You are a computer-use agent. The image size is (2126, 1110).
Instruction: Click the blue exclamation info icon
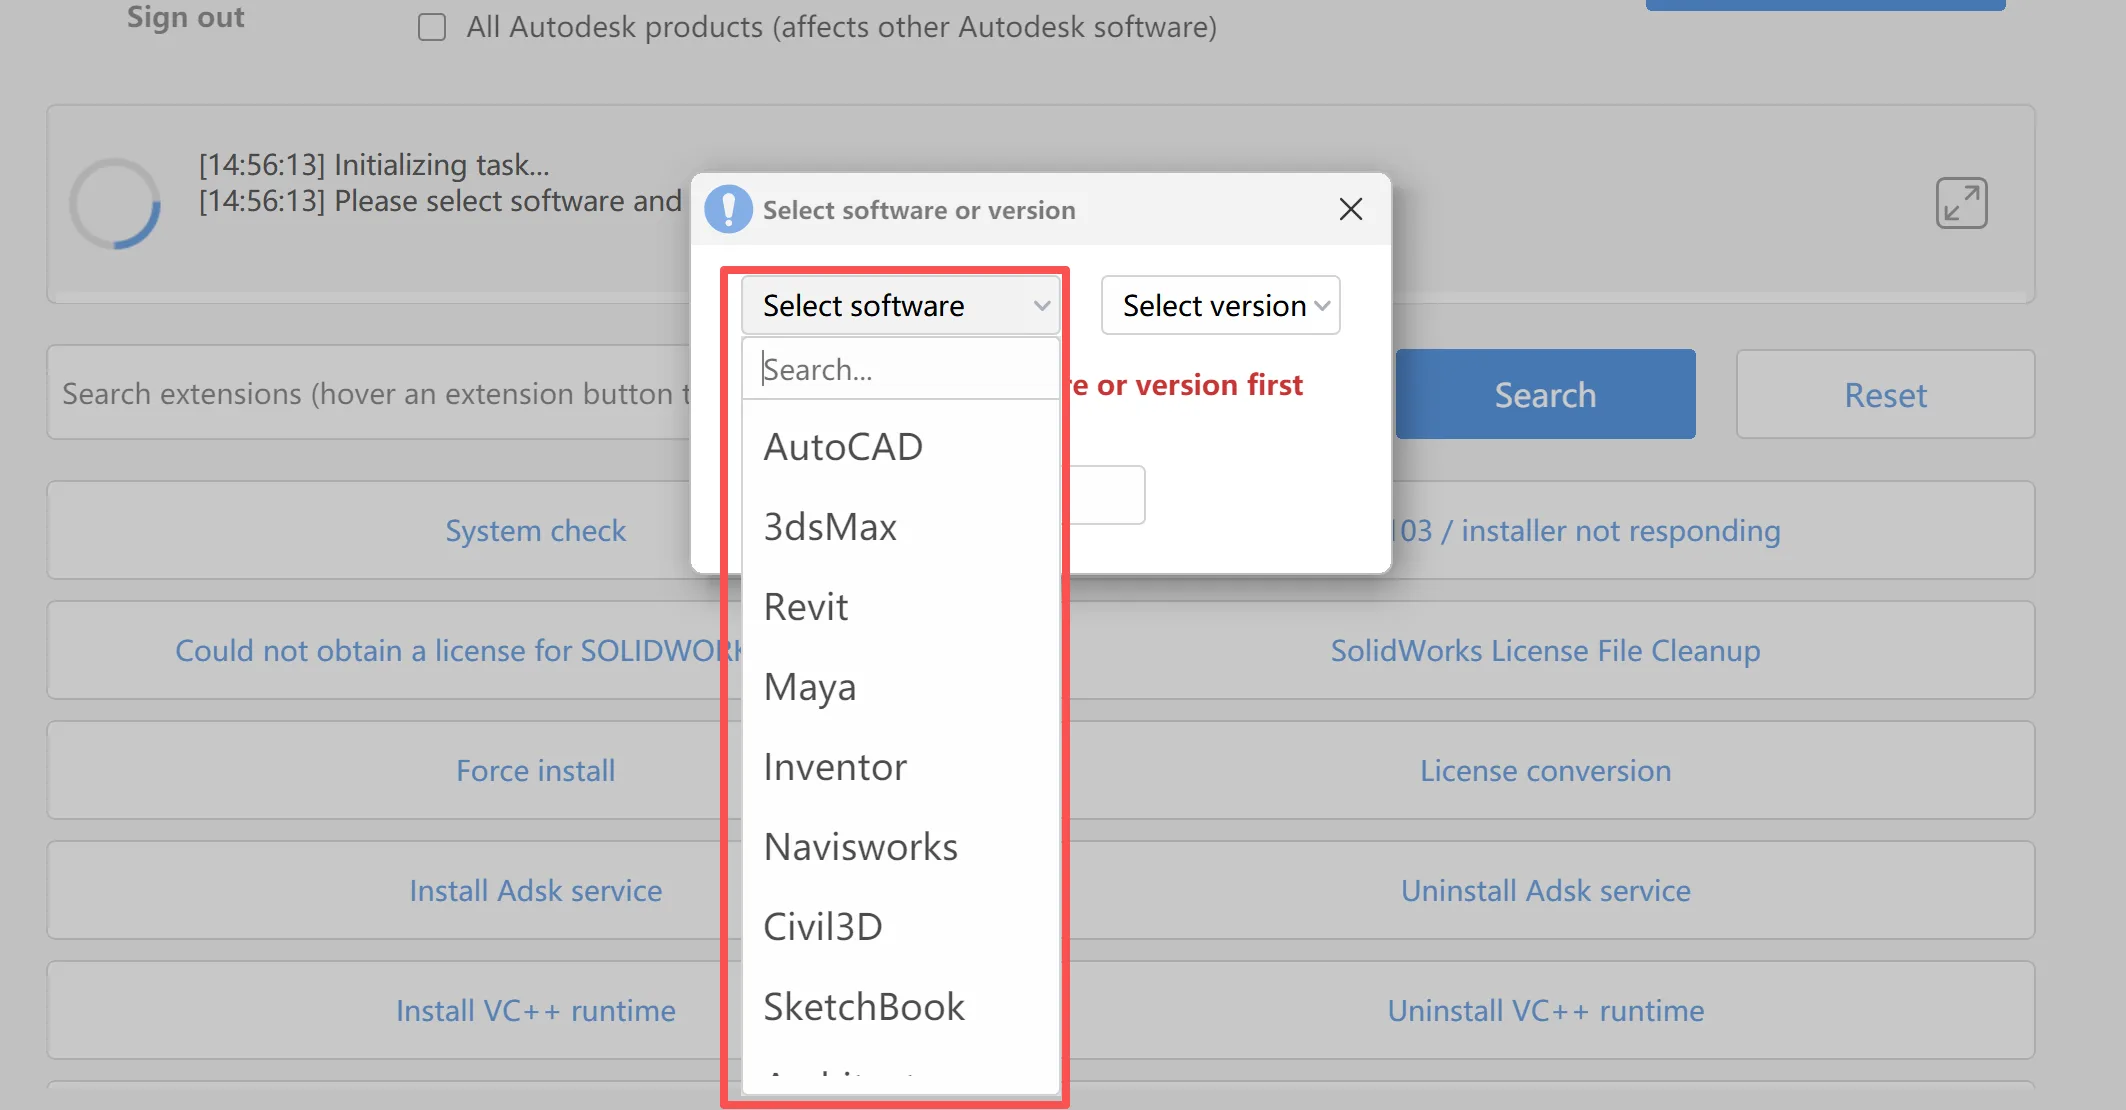[x=728, y=210]
